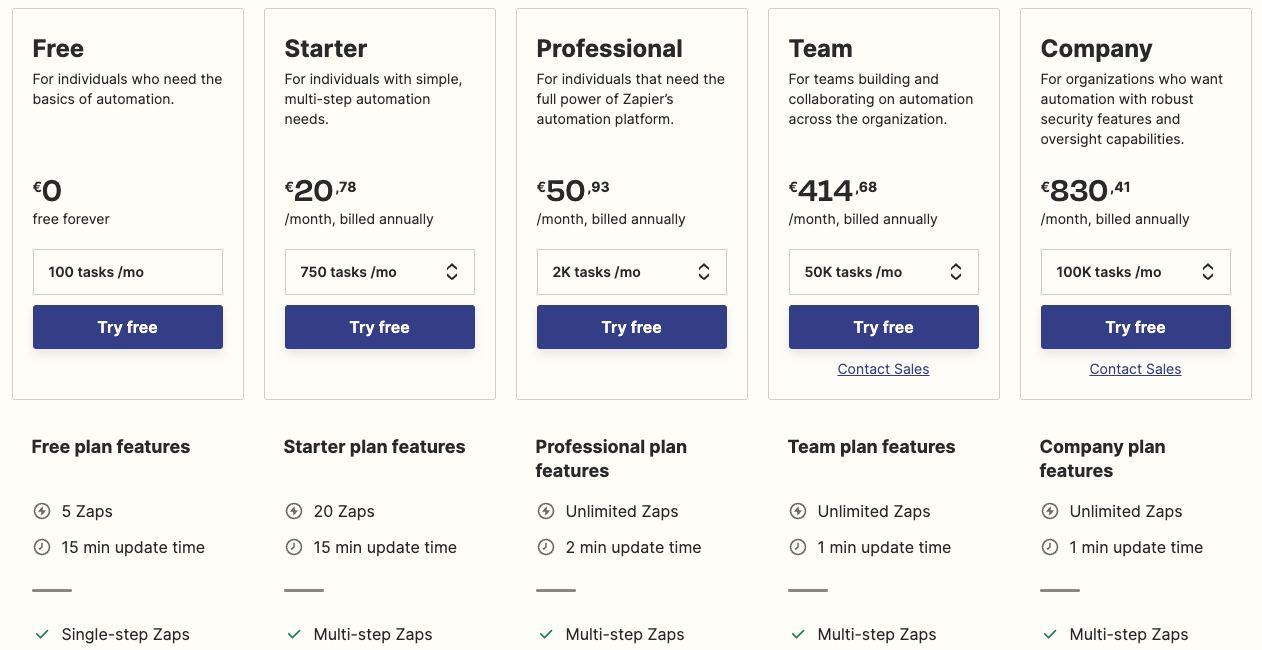Open Contact Sales link under Team plan
Image resolution: width=1262 pixels, height=650 pixels.
pyautogui.click(x=884, y=369)
